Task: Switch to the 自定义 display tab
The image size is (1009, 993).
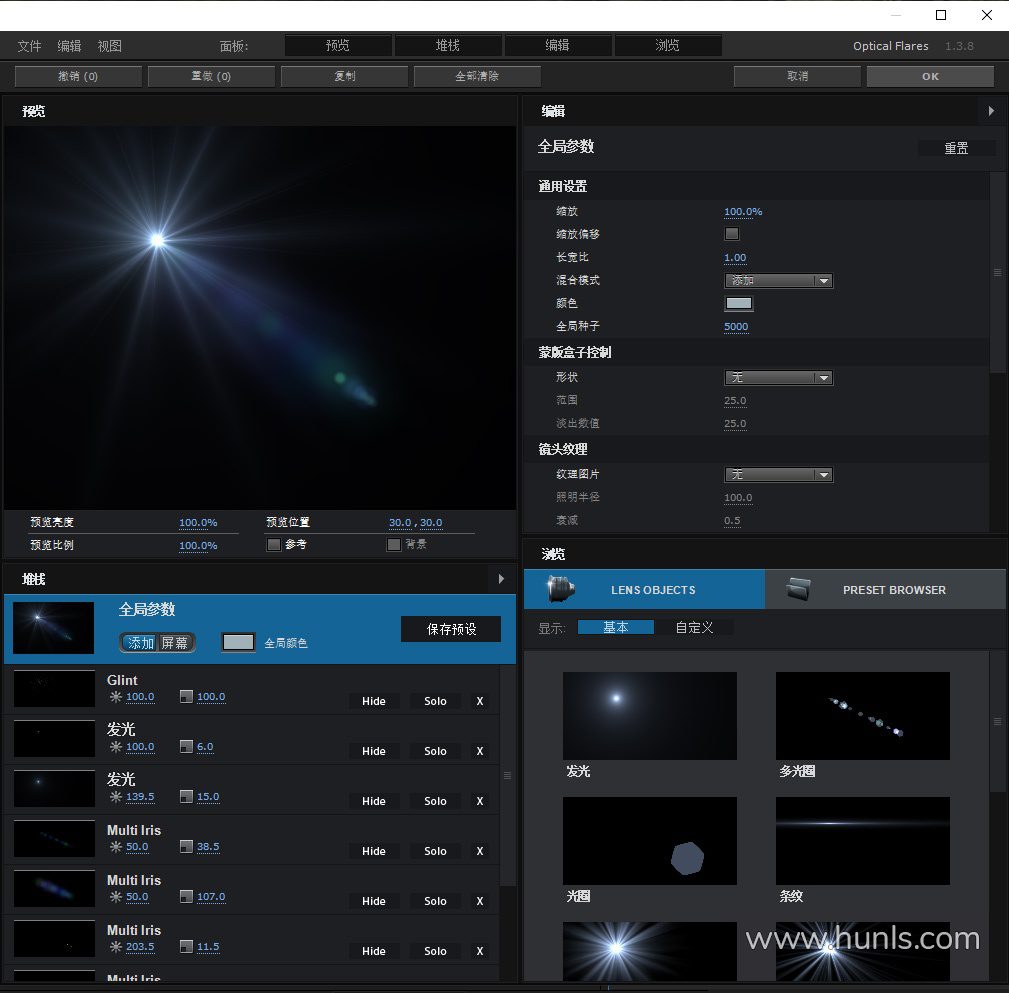Action: point(694,628)
